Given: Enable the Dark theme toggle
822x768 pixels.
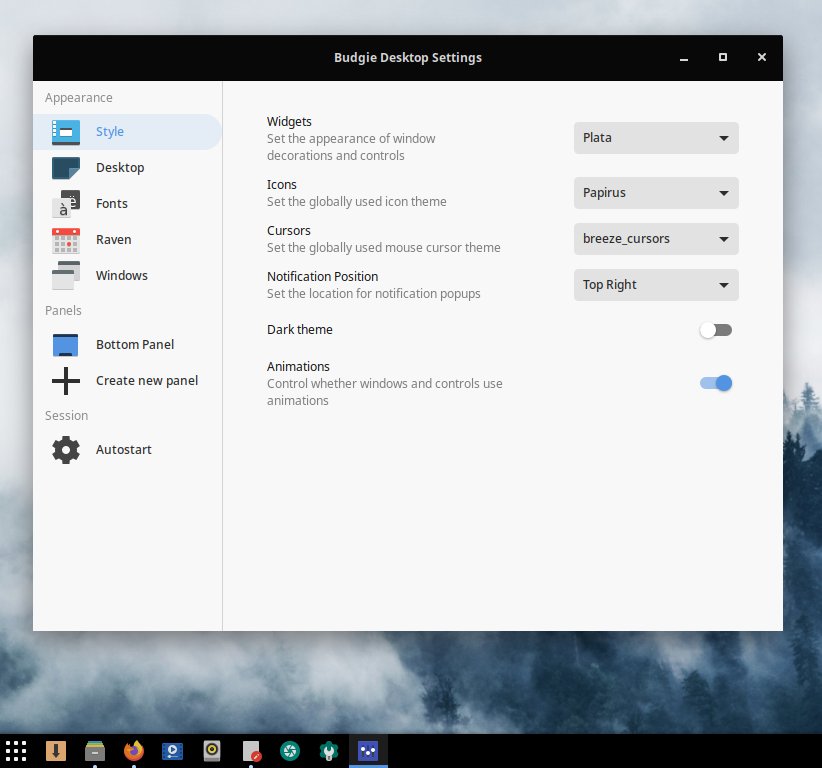Looking at the screenshot, I should [x=715, y=329].
